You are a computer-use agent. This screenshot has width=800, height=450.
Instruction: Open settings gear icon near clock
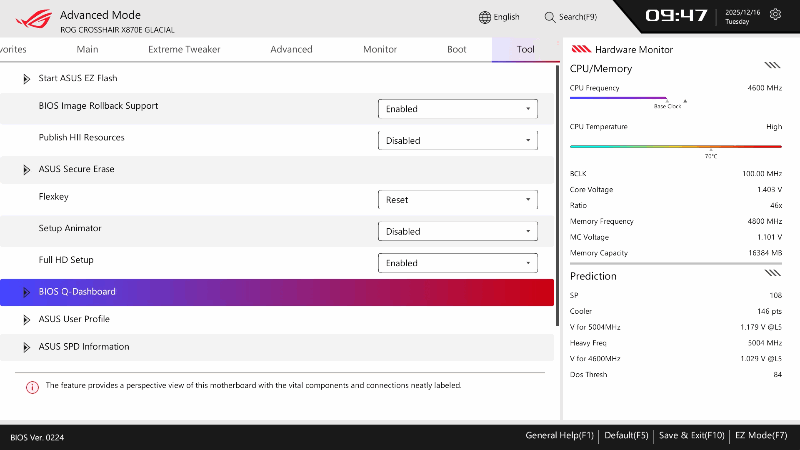pyautogui.click(x=775, y=14)
